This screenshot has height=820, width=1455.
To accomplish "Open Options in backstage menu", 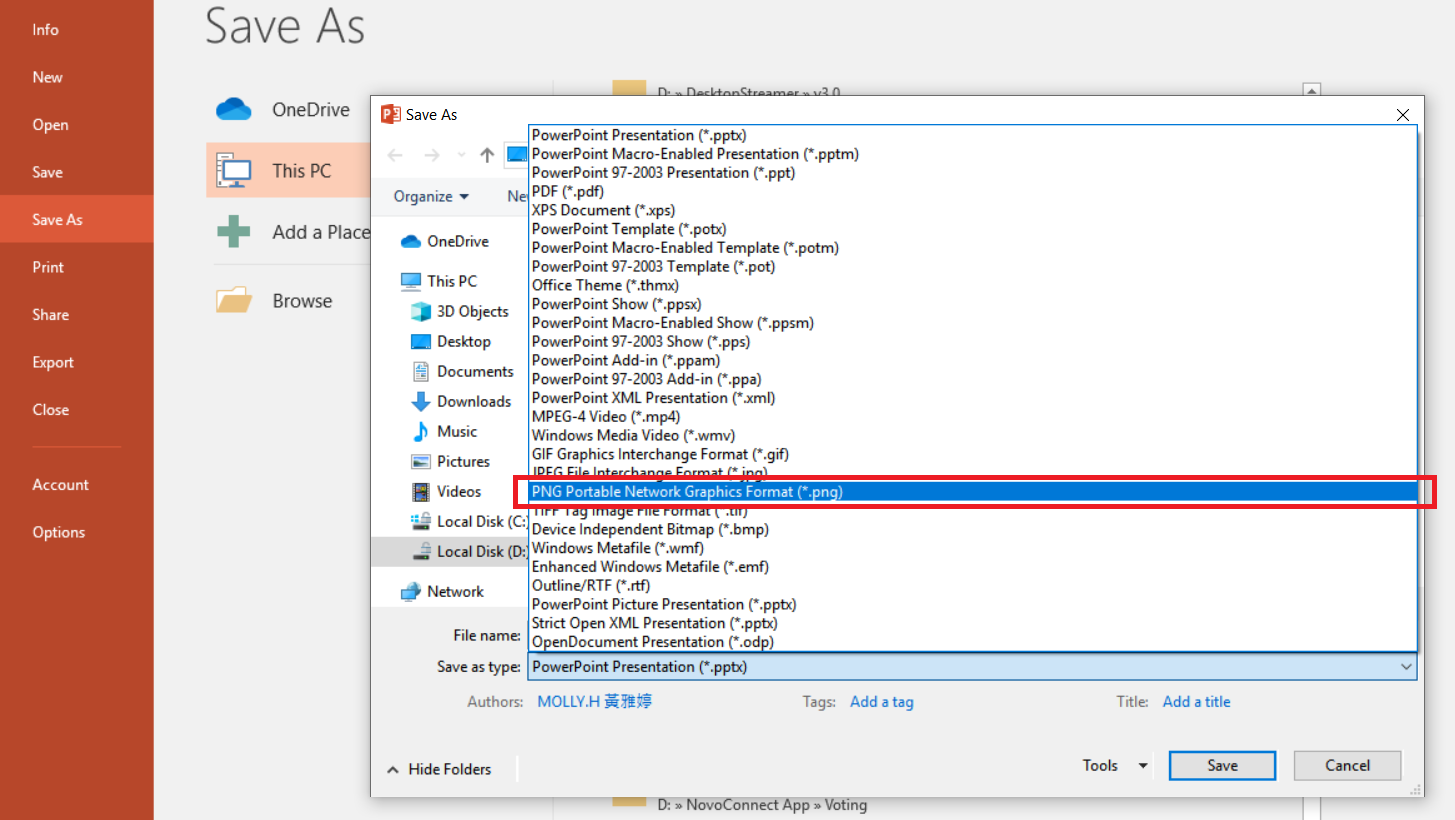I will click(x=77, y=532).
